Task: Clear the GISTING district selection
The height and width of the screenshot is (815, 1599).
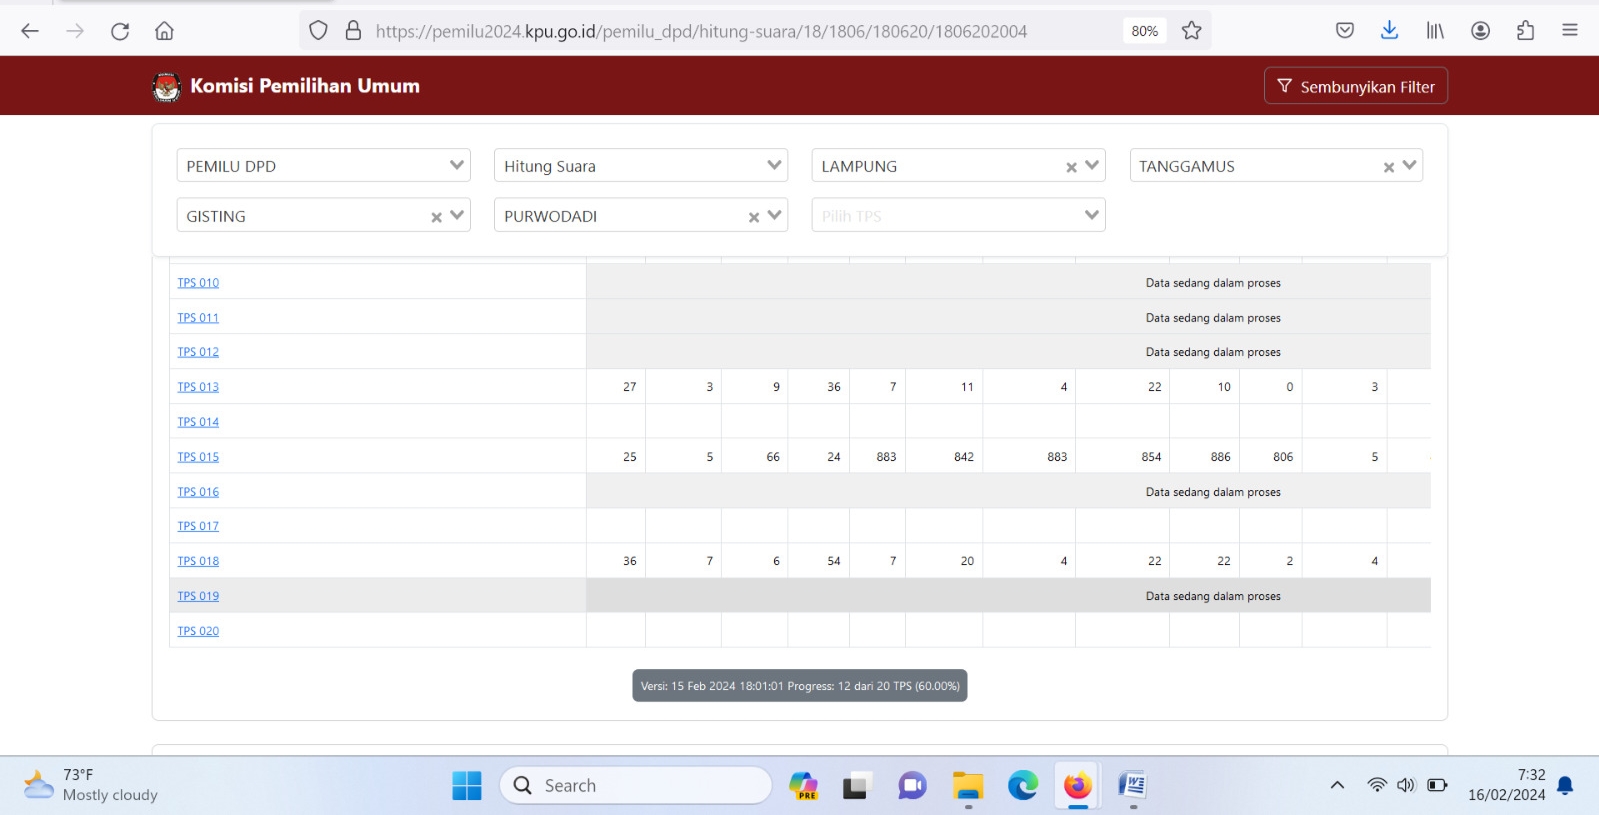Action: (x=436, y=217)
